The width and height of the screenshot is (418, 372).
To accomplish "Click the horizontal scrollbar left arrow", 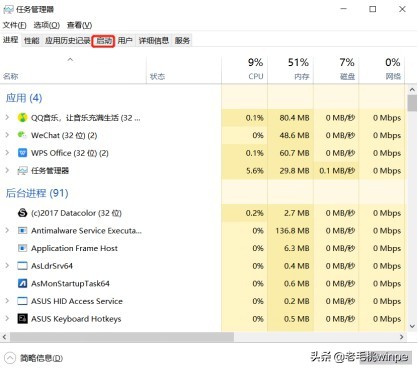I will pos(4,337).
